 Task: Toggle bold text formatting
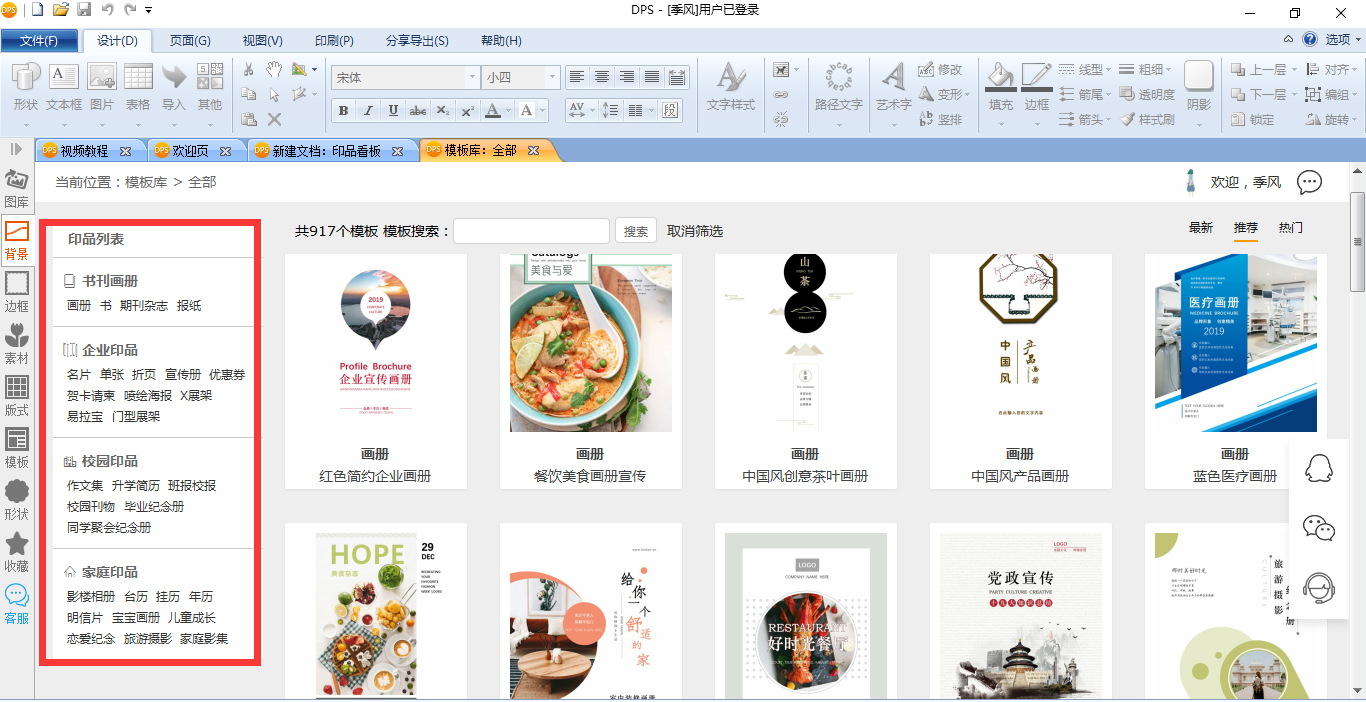point(343,110)
